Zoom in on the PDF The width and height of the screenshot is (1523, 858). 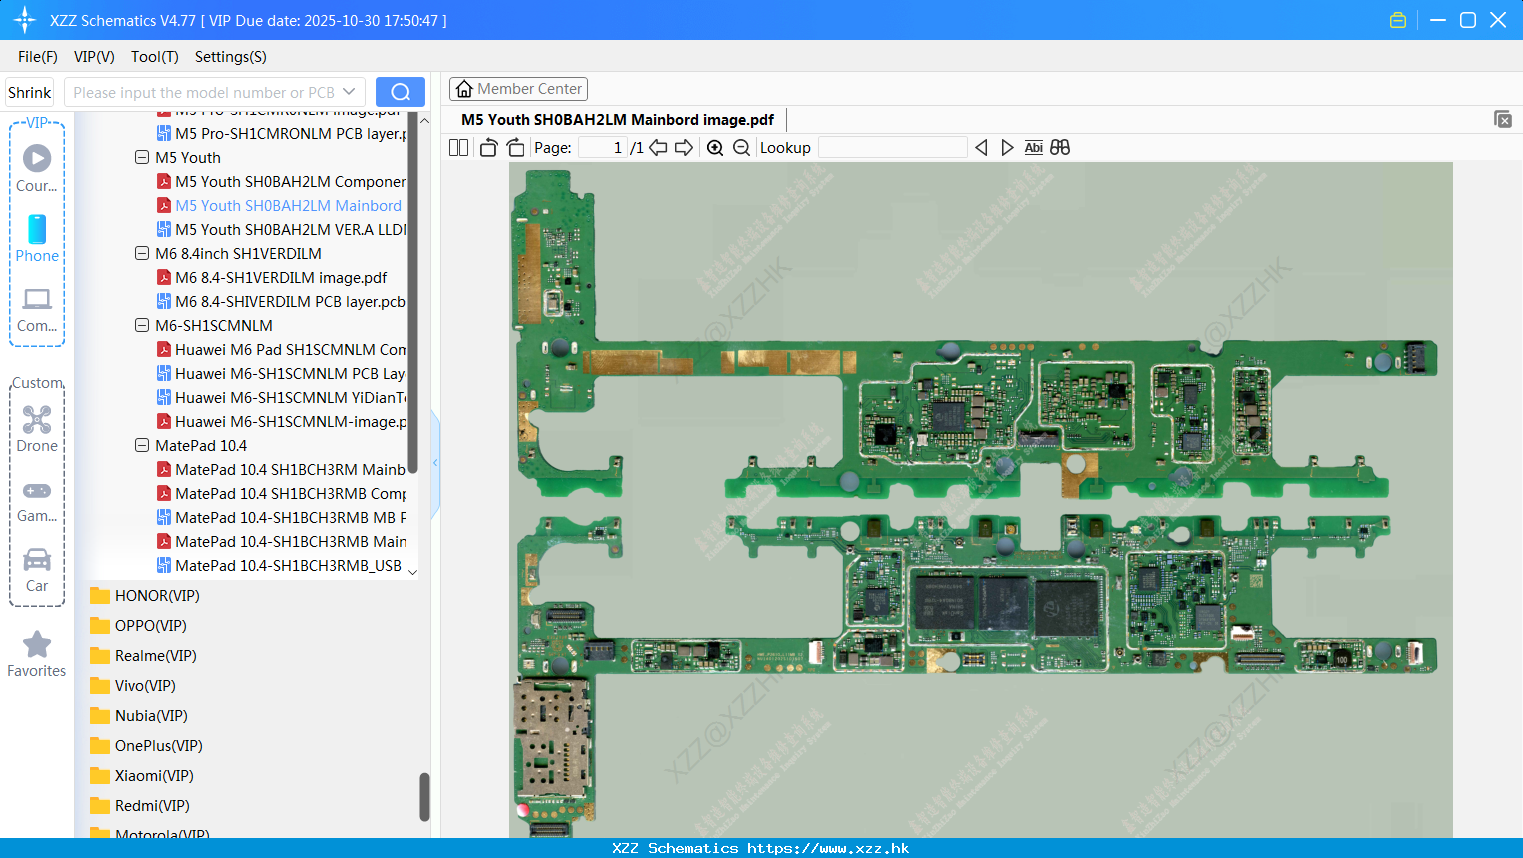coord(715,148)
